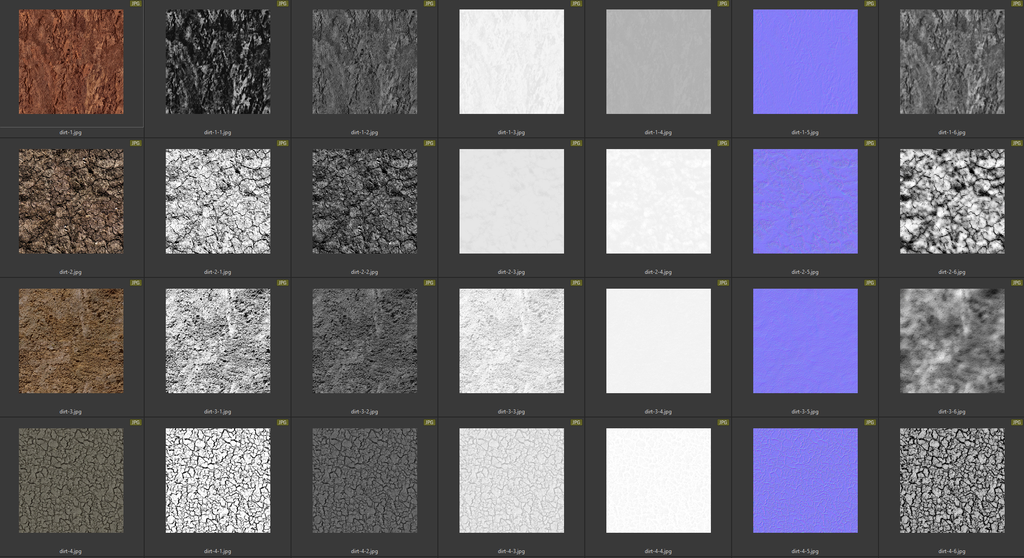The width and height of the screenshot is (1024, 558).
Task: Select the dirt-1-5.jpg purple normal map
Action: pos(805,62)
